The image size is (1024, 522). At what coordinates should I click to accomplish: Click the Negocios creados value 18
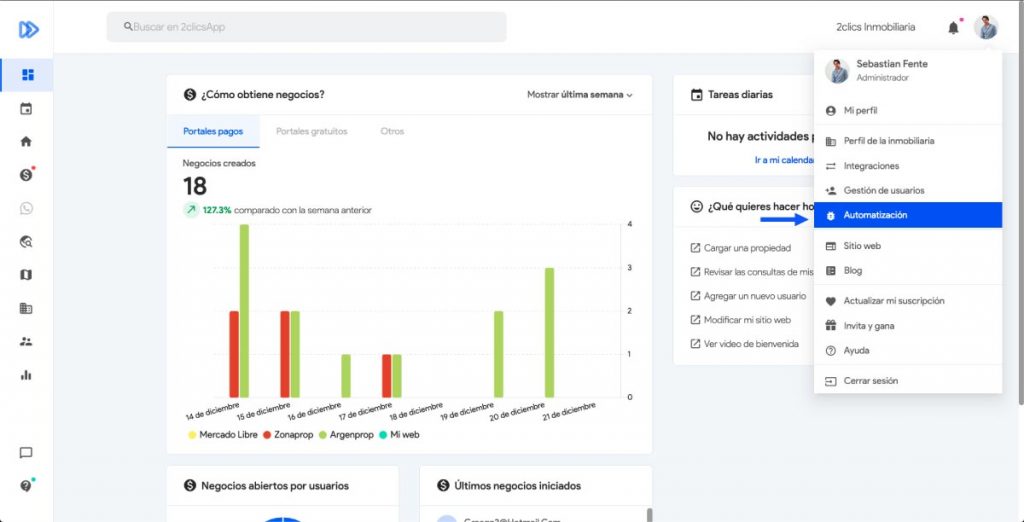pyautogui.click(x=195, y=187)
